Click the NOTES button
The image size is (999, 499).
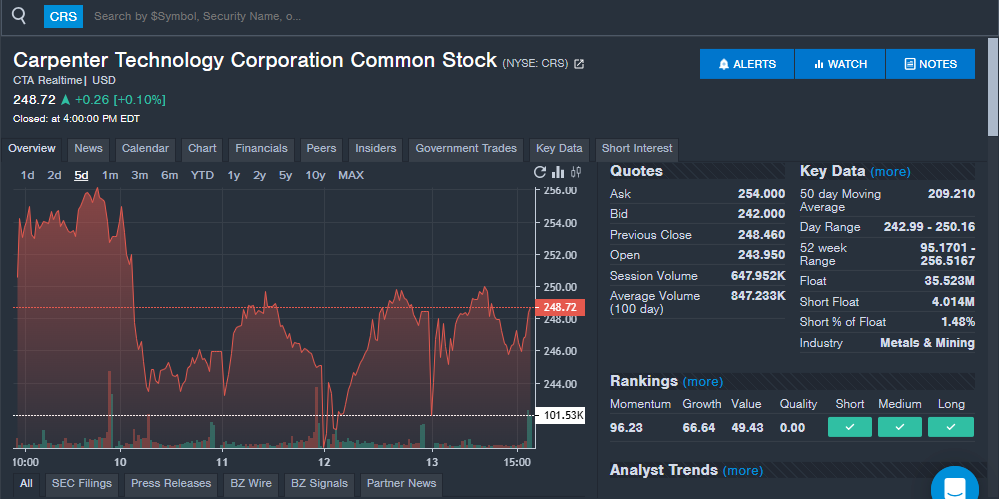pyautogui.click(x=930, y=64)
